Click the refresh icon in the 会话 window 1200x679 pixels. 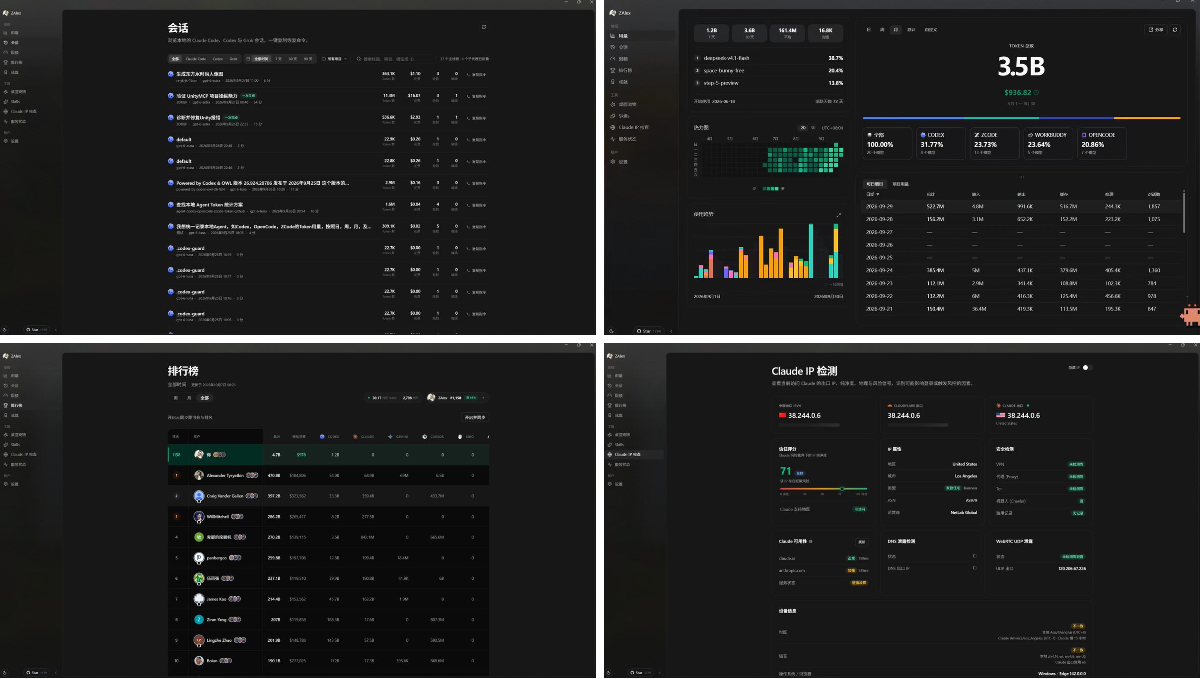pyautogui.click(x=484, y=27)
